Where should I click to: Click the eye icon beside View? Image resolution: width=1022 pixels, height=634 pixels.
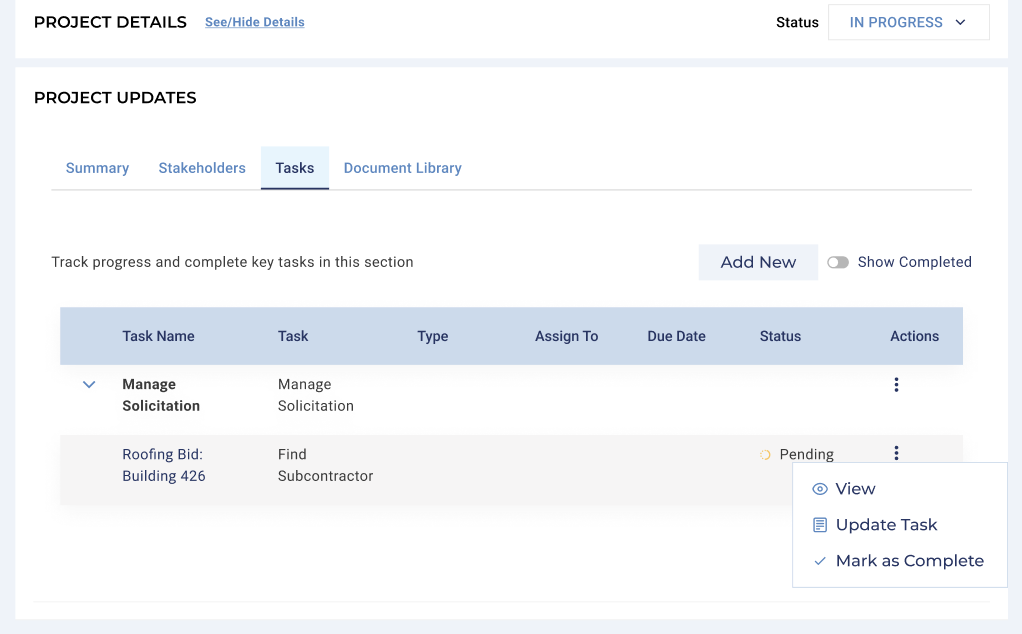point(820,489)
